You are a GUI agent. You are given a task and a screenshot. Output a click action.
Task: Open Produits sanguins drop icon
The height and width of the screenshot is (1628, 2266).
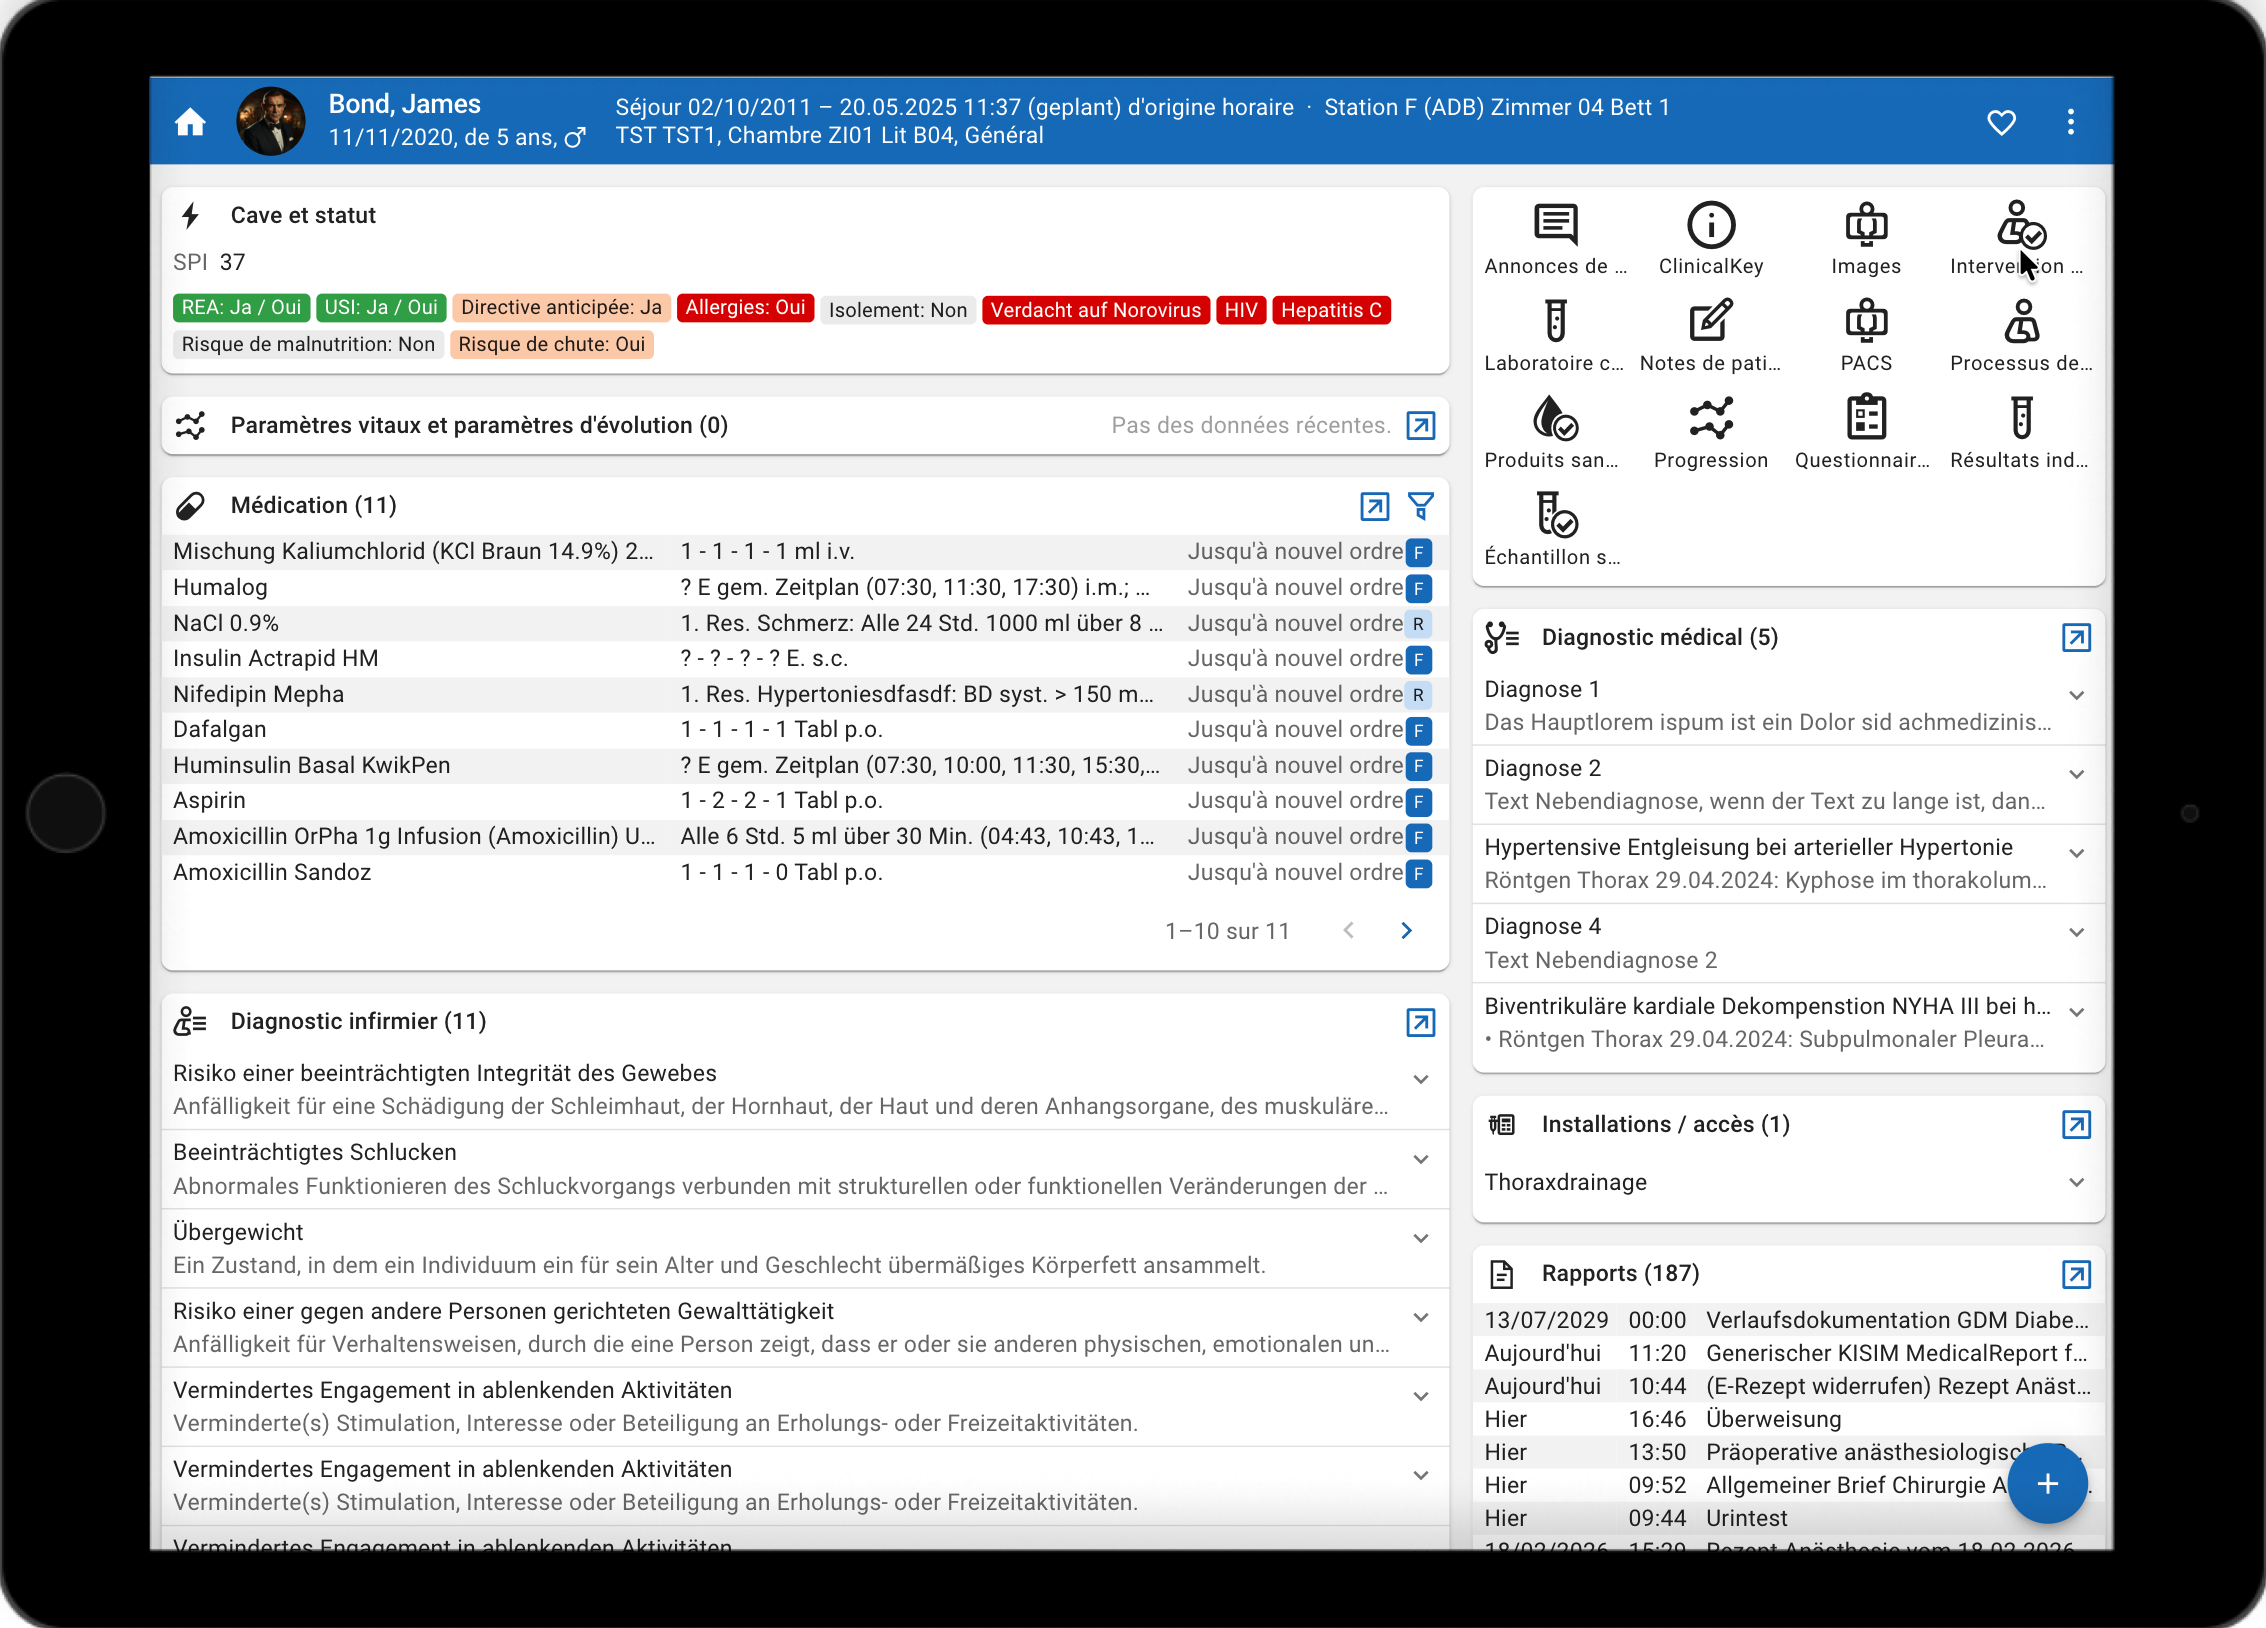(x=1555, y=419)
